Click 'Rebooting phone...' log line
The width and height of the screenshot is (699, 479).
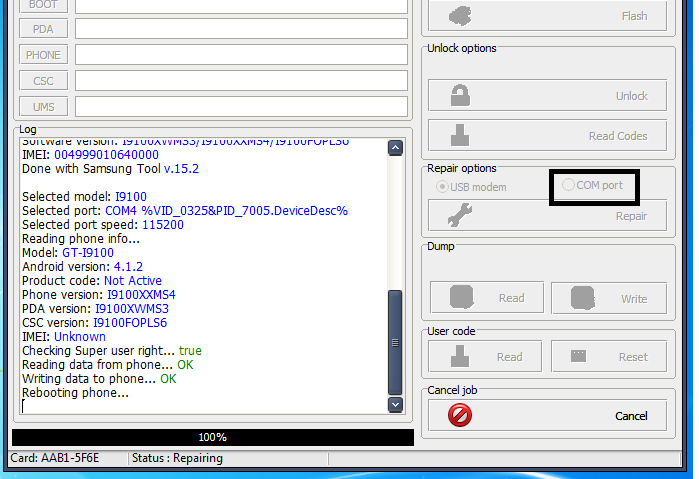pos(75,393)
